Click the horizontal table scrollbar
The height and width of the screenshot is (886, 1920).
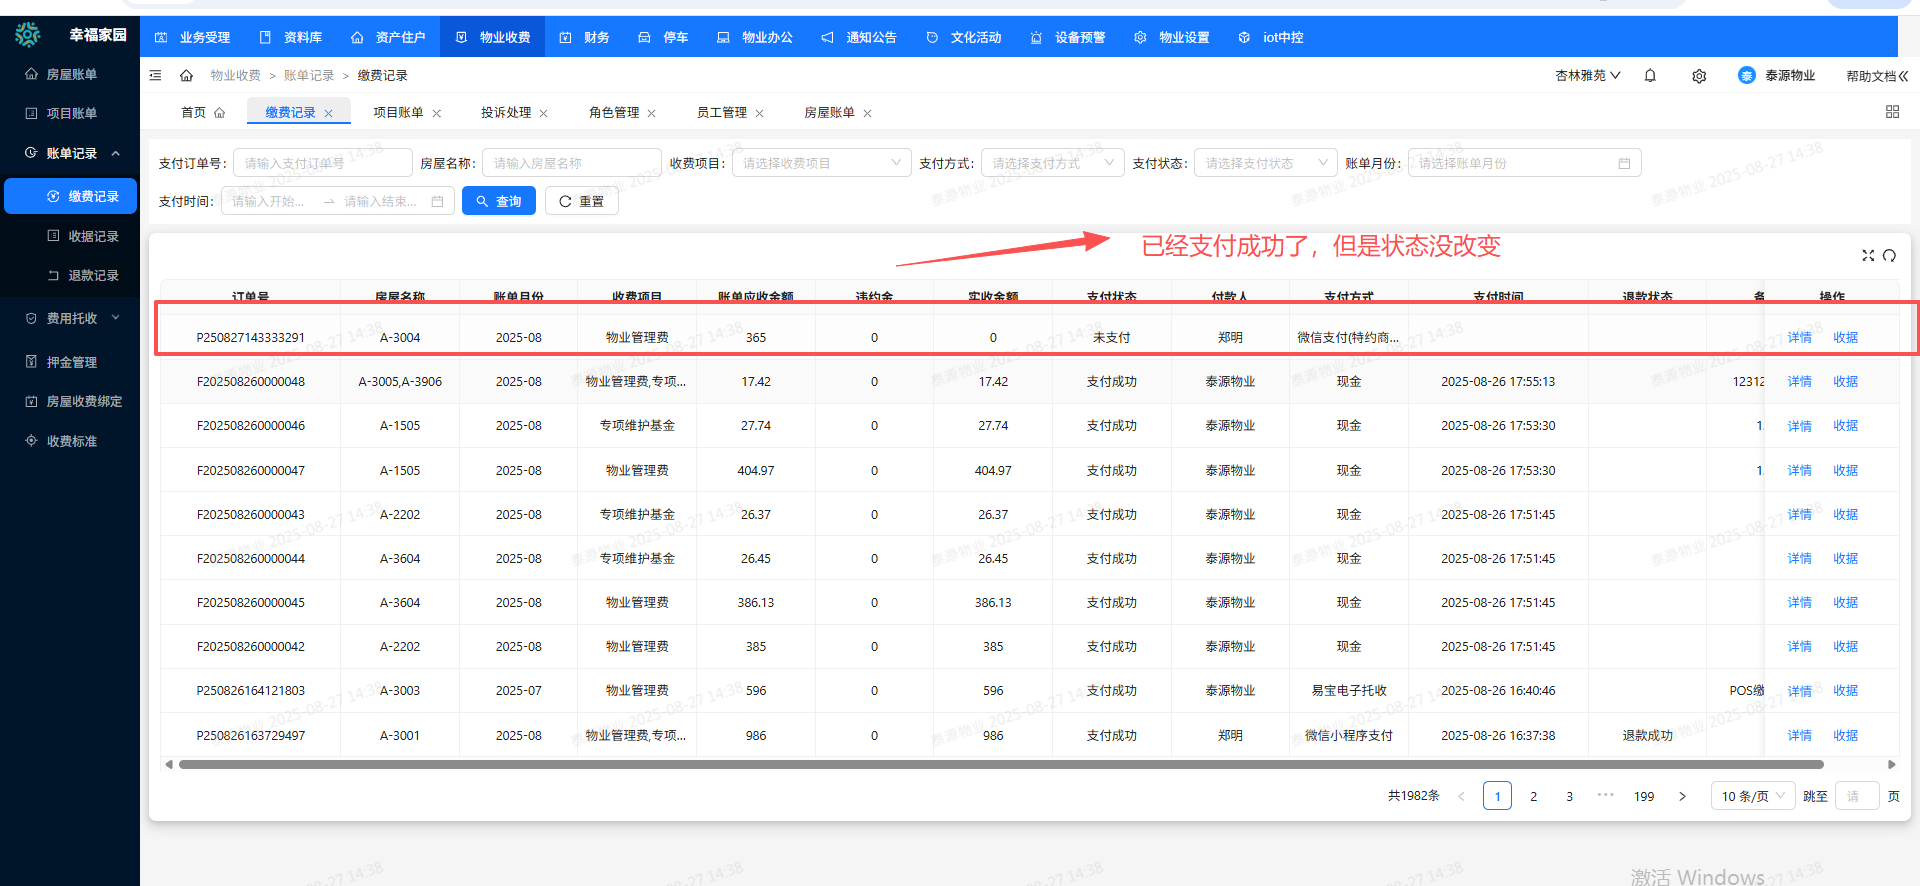1000,765
